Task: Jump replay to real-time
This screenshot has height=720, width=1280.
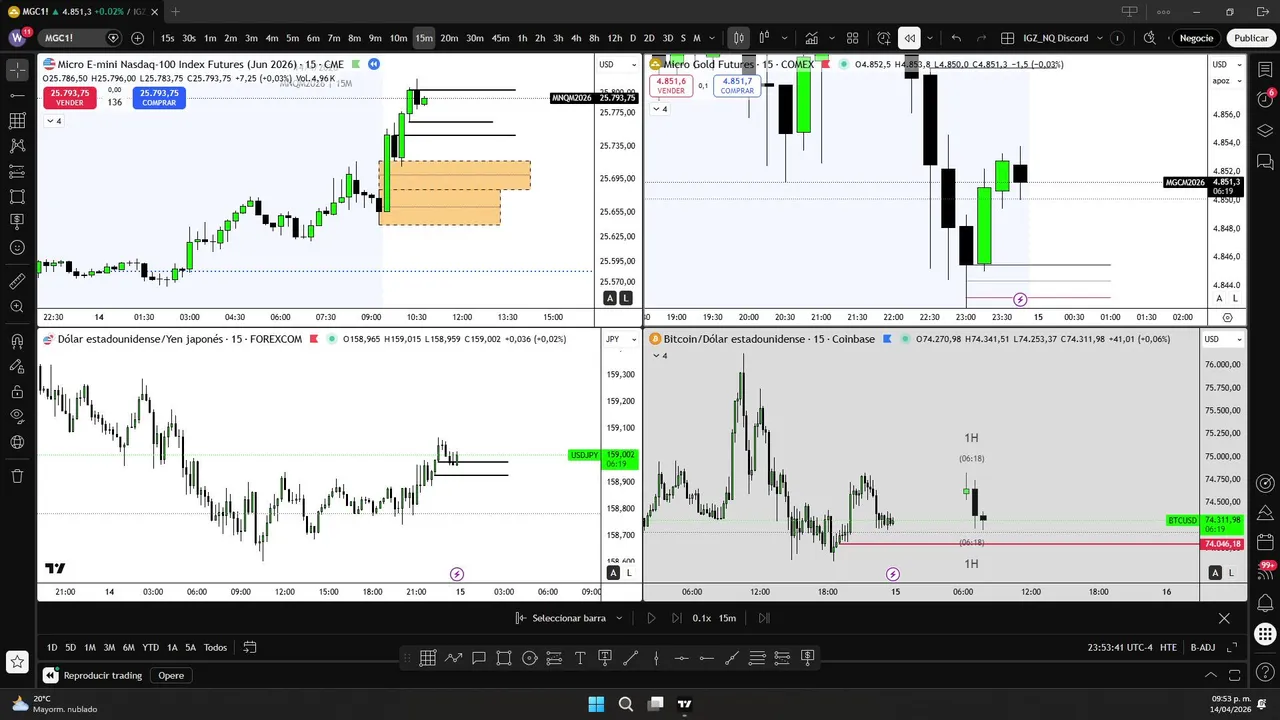Action: [764, 618]
